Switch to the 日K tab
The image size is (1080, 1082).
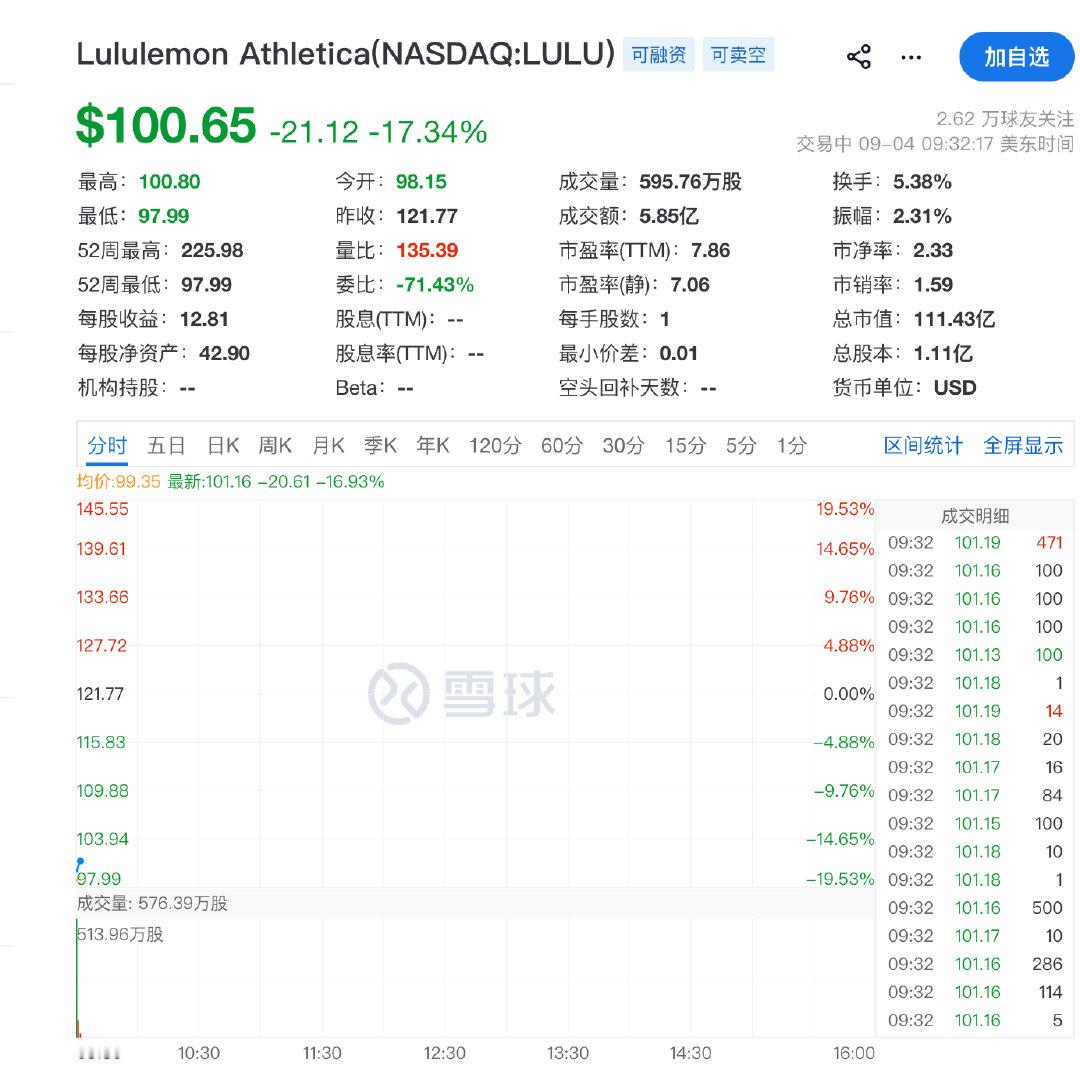pyautogui.click(x=223, y=445)
